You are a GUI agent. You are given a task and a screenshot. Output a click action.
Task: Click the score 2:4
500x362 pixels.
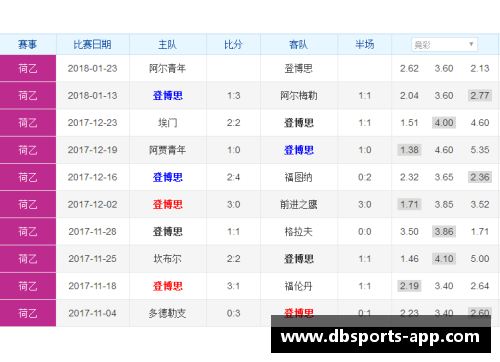[233, 177]
